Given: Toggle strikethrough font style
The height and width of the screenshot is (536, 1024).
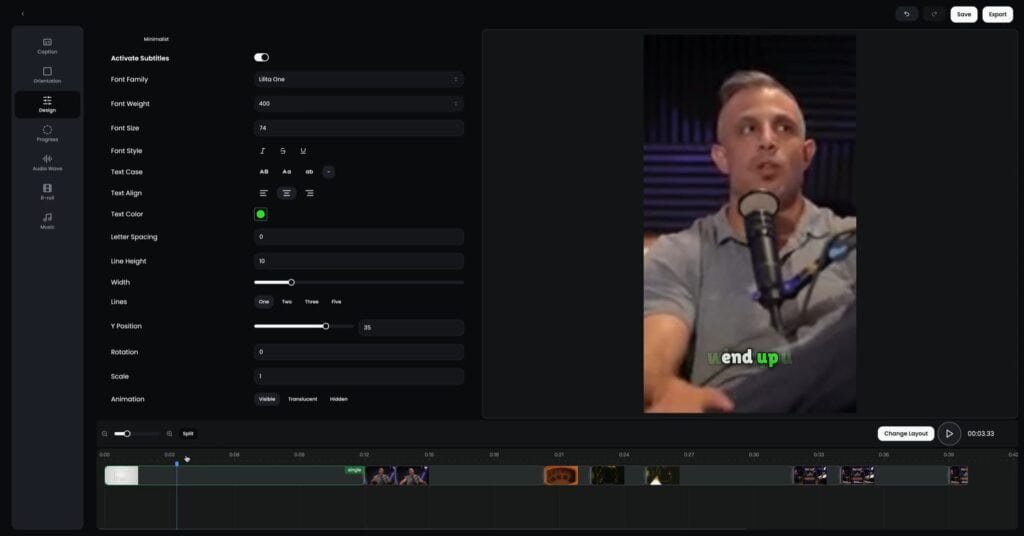Looking at the screenshot, I should tap(283, 151).
